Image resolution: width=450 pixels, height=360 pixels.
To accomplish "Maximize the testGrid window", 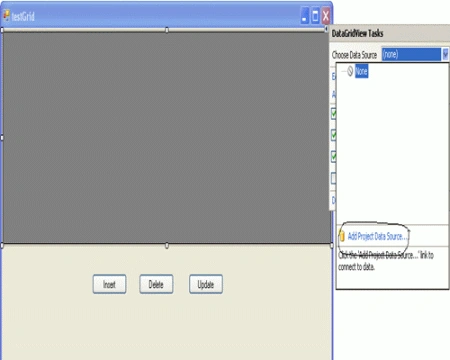I will 315,16.
